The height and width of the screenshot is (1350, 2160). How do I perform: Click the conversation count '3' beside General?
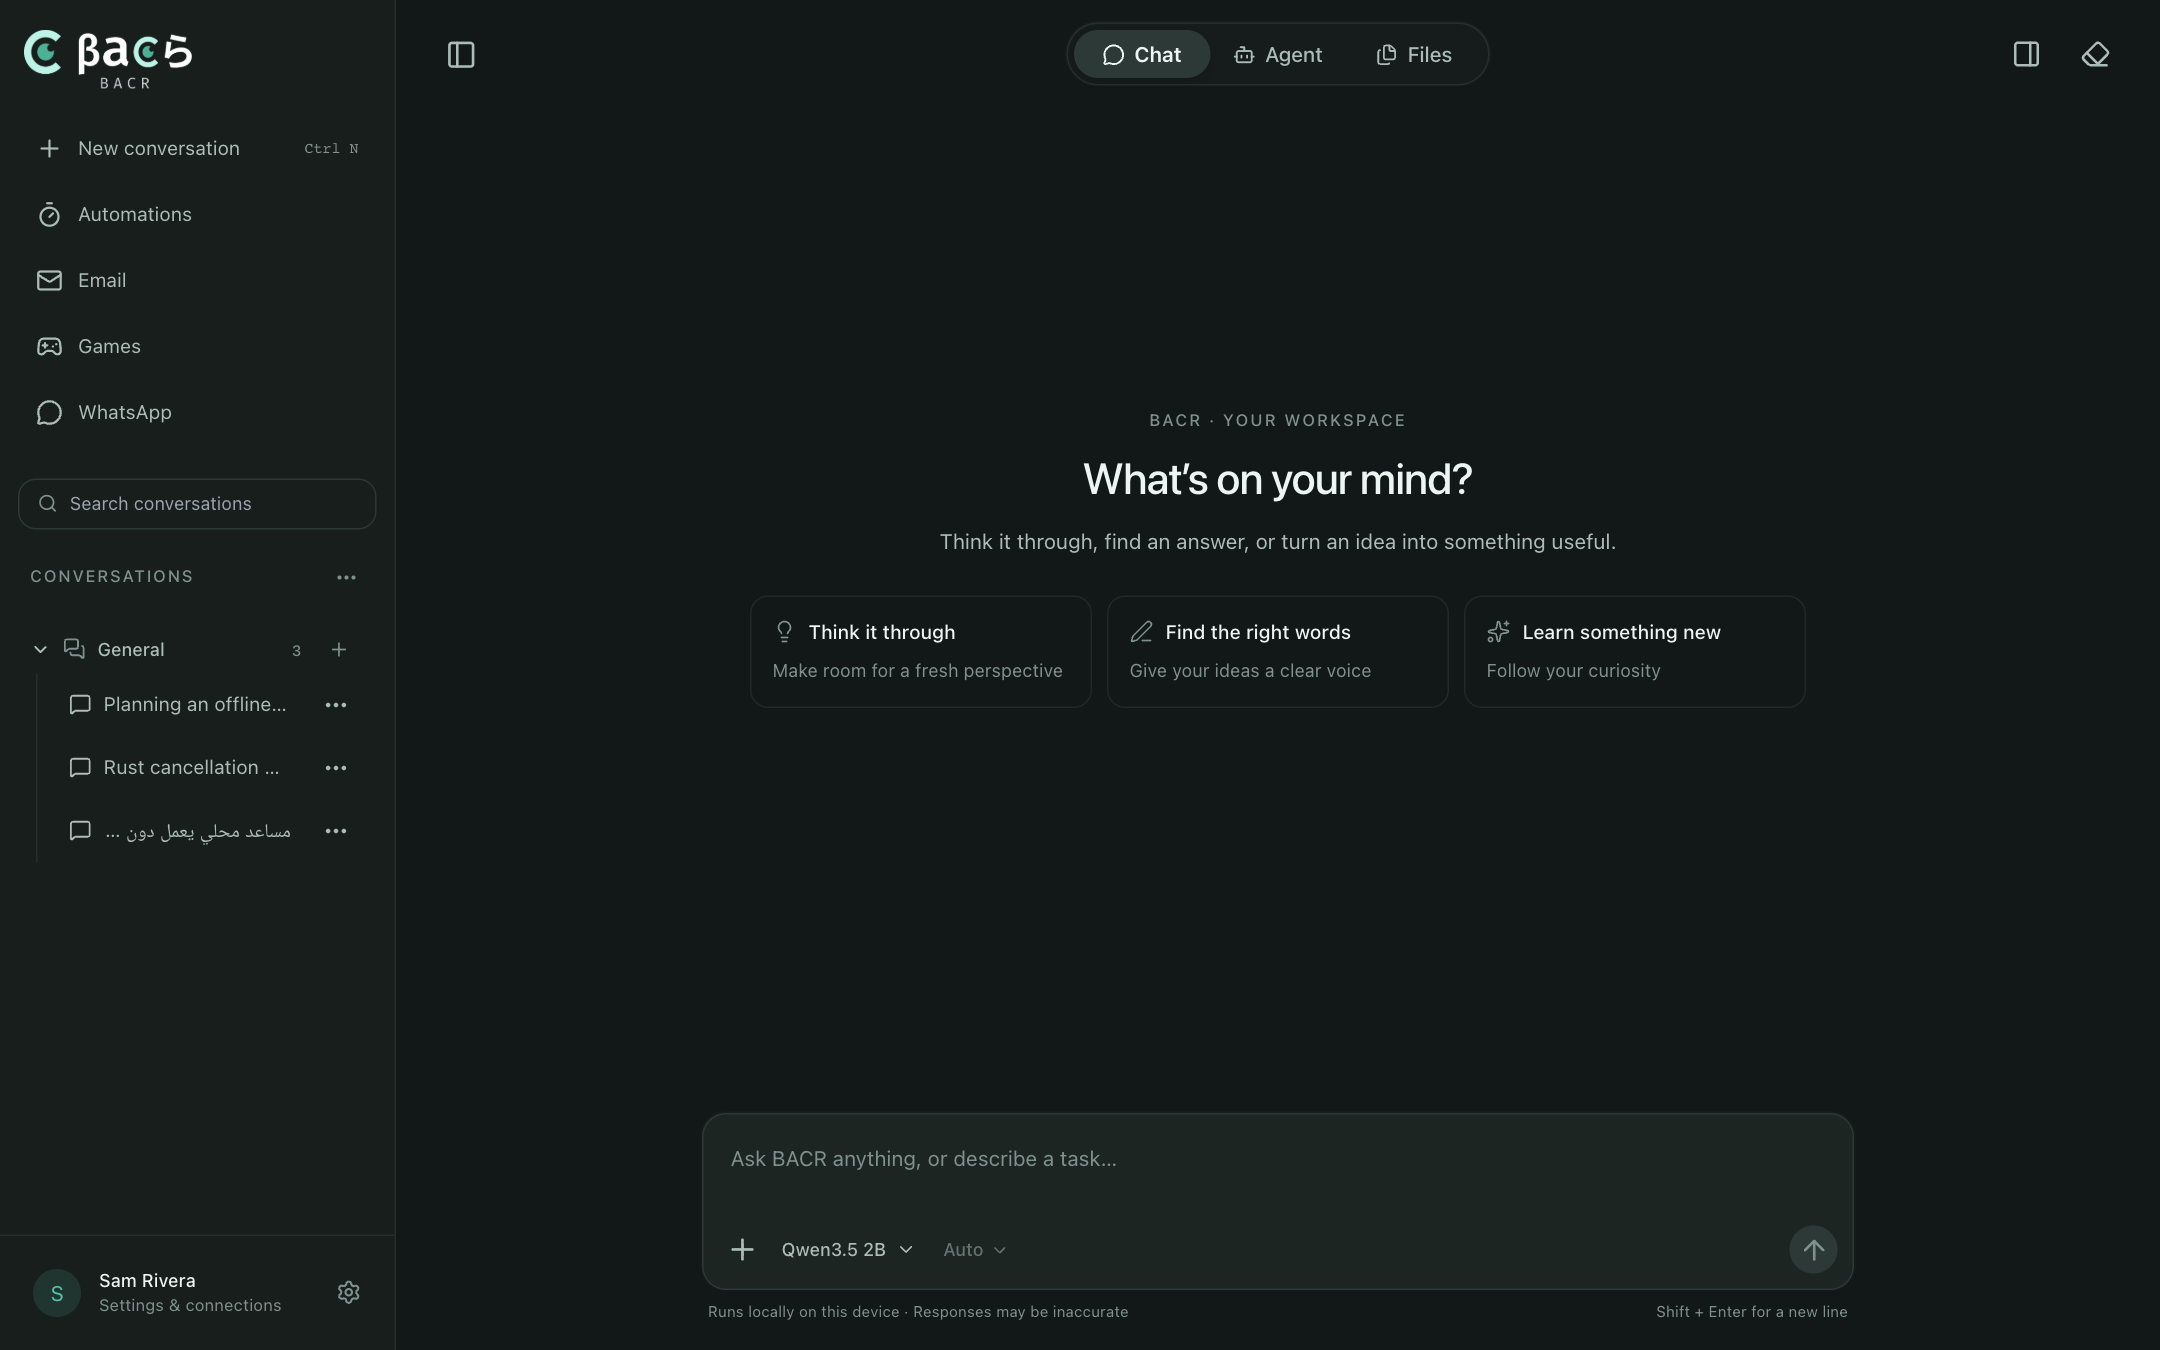[296, 651]
